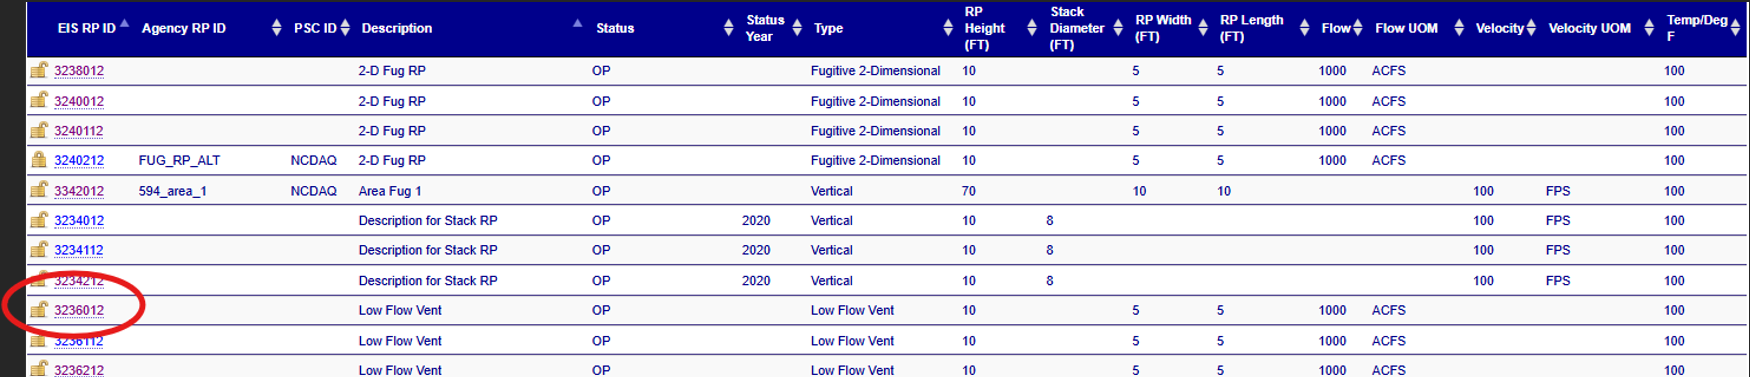The height and width of the screenshot is (377, 1750).
Task: Sort by Agency RP ID column arrows
Action: coord(277,28)
